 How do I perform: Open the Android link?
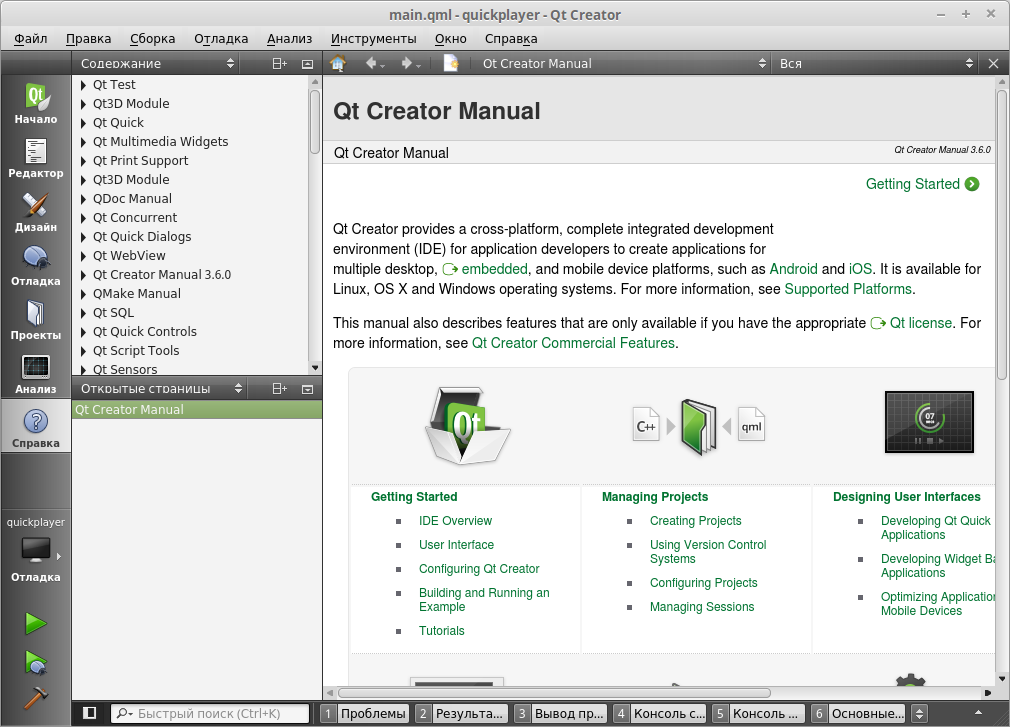(x=793, y=269)
